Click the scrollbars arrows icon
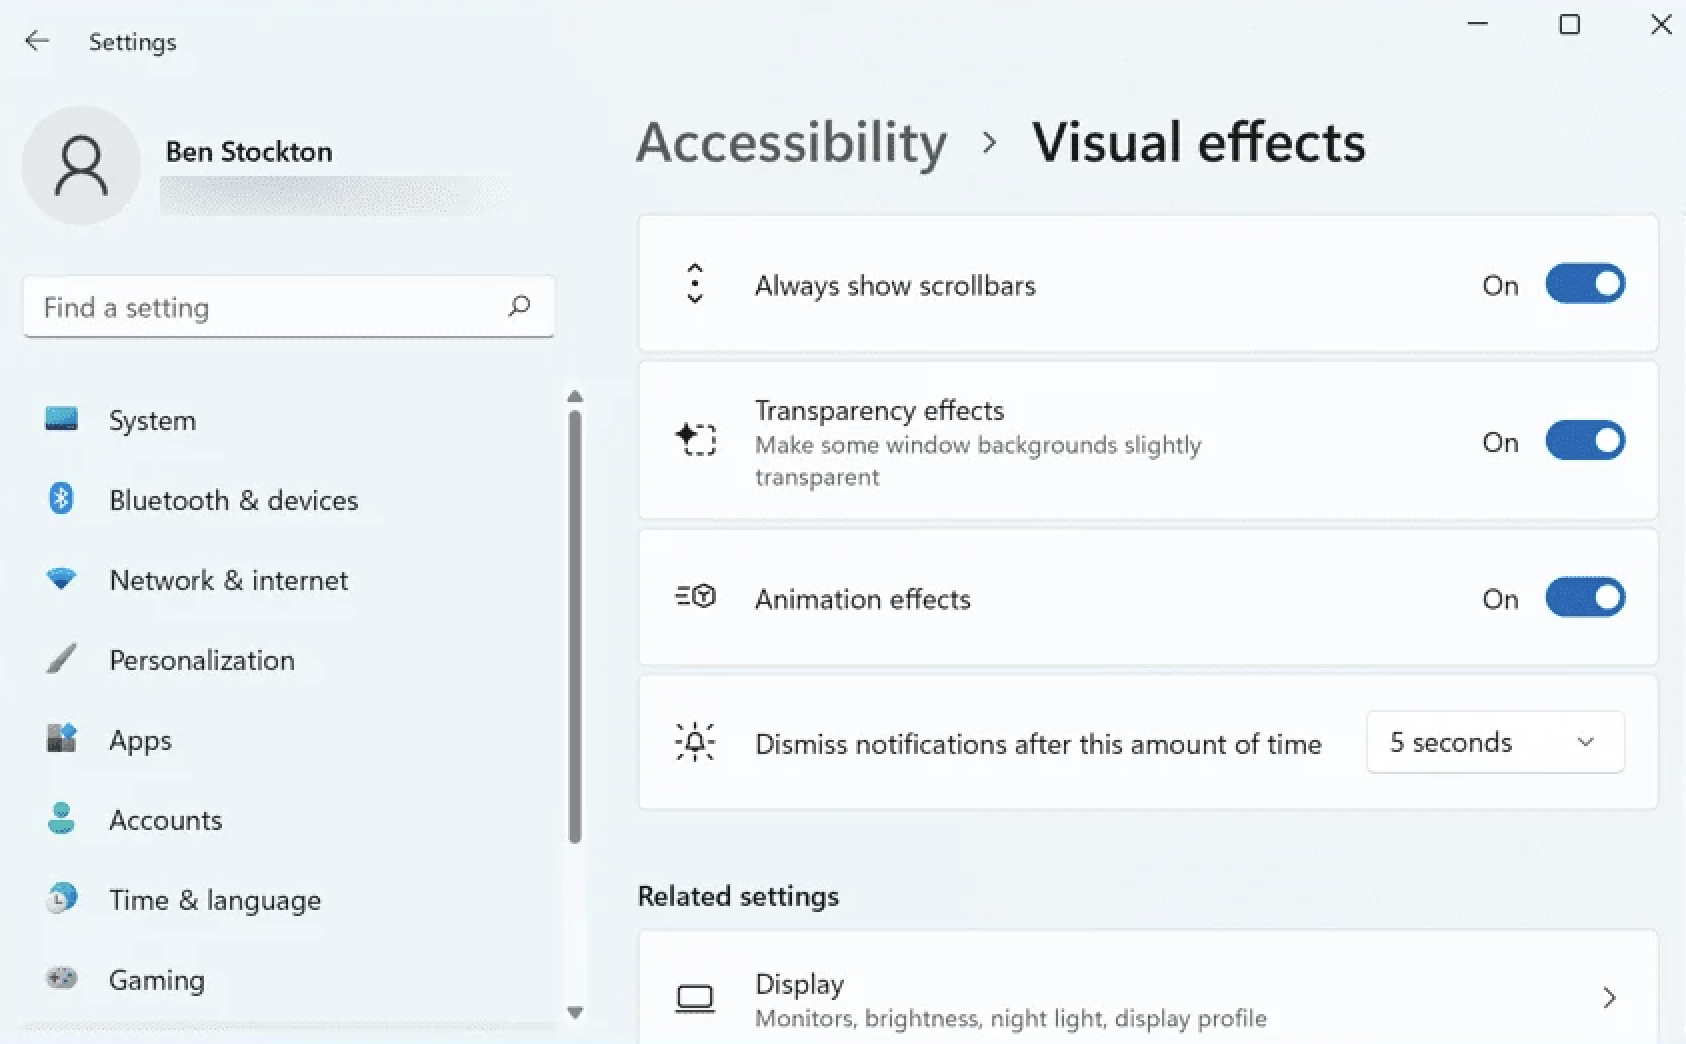1686x1044 pixels. [x=695, y=284]
